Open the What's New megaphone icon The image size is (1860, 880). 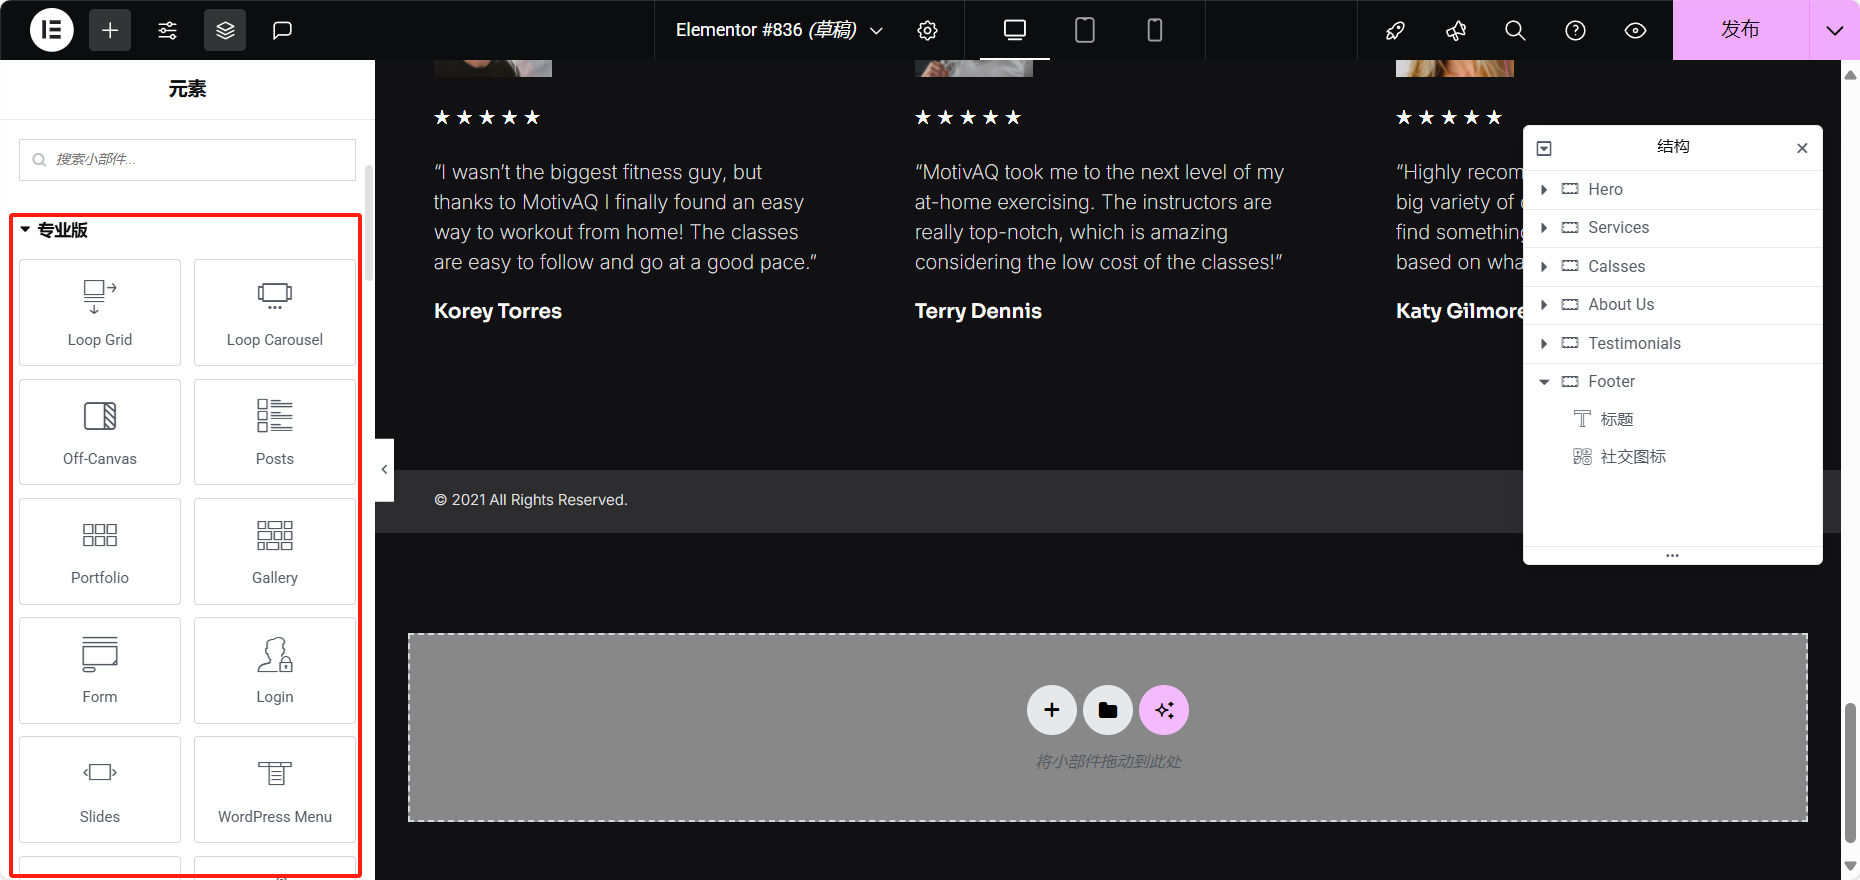click(x=1456, y=30)
